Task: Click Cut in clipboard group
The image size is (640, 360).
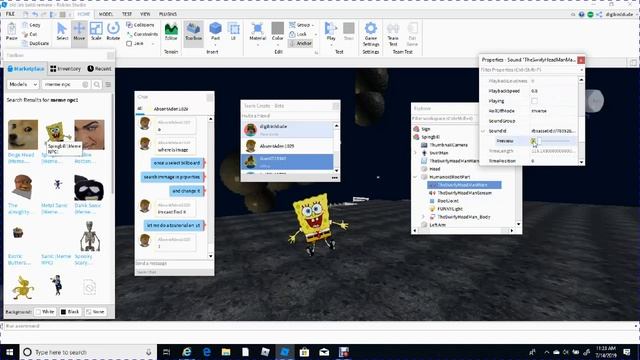Action: 31,34
